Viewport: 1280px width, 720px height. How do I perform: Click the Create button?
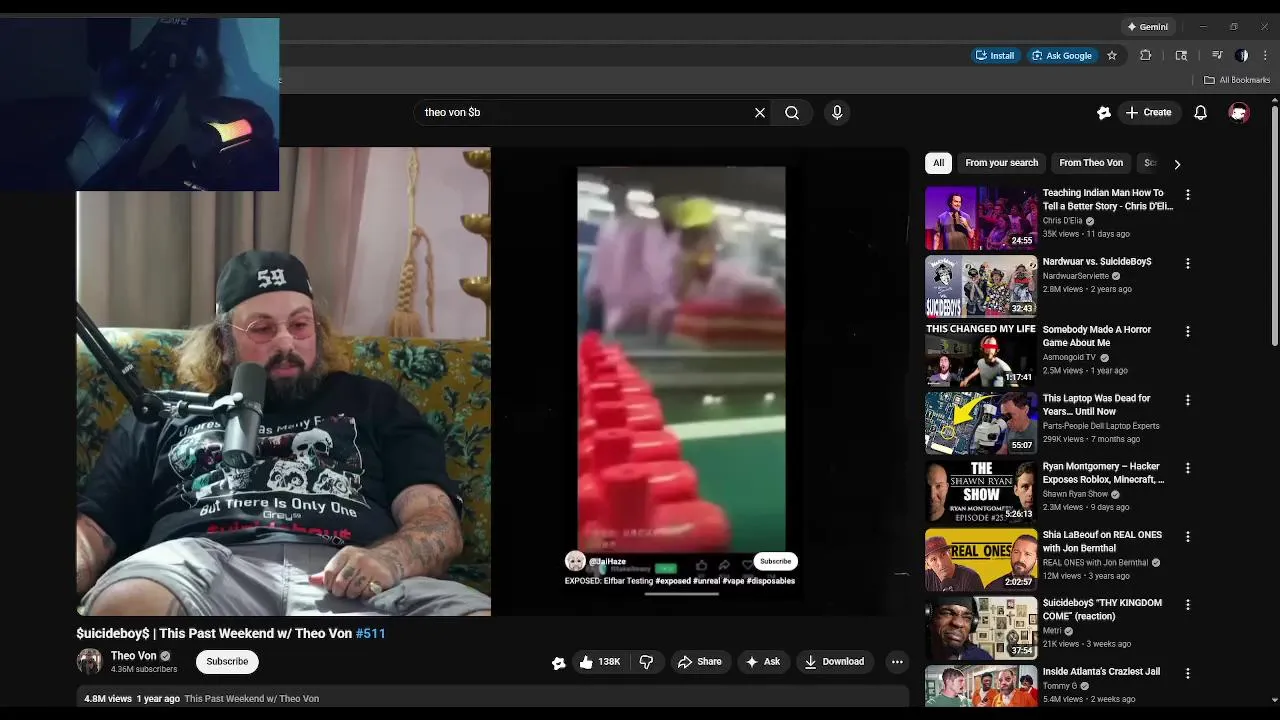1148,113
